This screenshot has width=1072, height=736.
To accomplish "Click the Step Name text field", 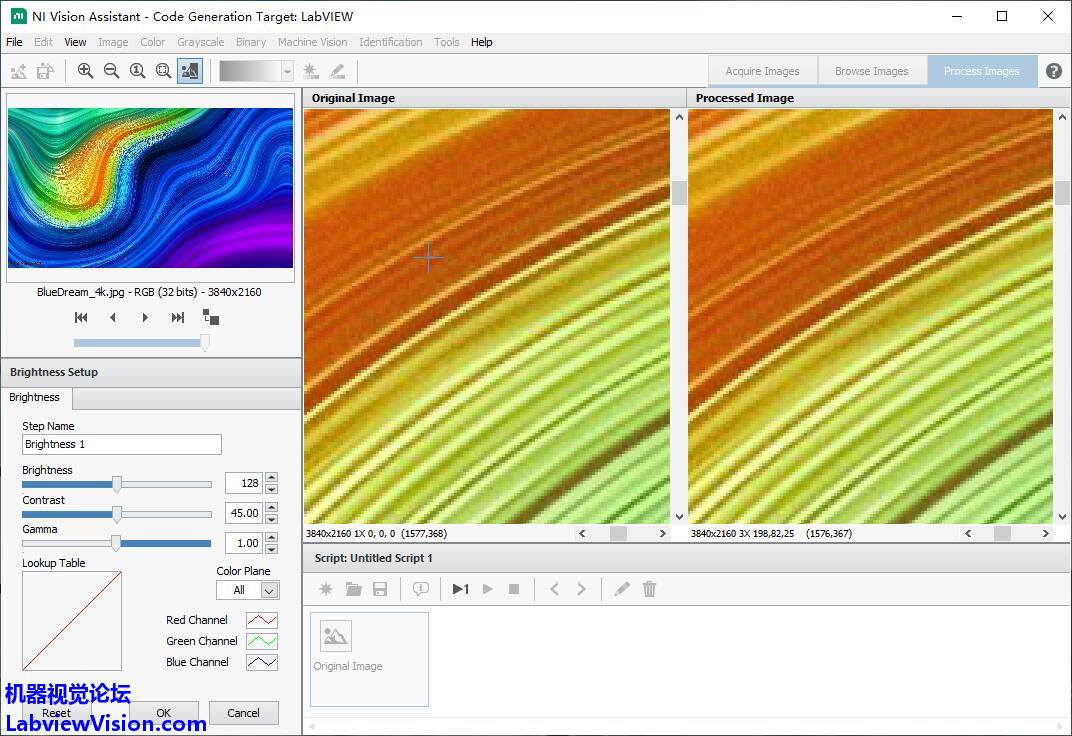I will (x=121, y=444).
